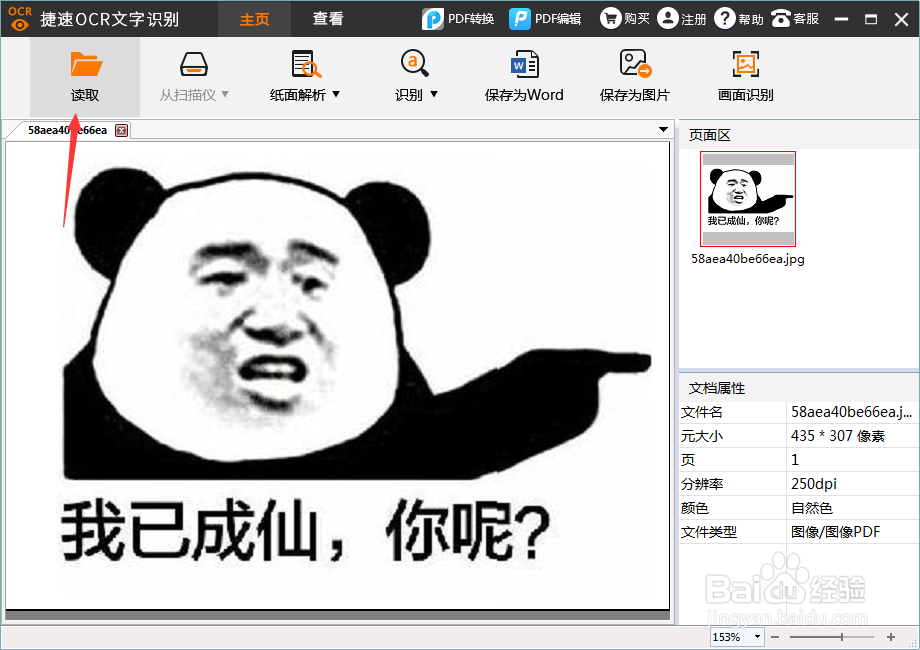920x650 pixels.
Task: Adjust the zoom slider handle
Action: point(842,637)
